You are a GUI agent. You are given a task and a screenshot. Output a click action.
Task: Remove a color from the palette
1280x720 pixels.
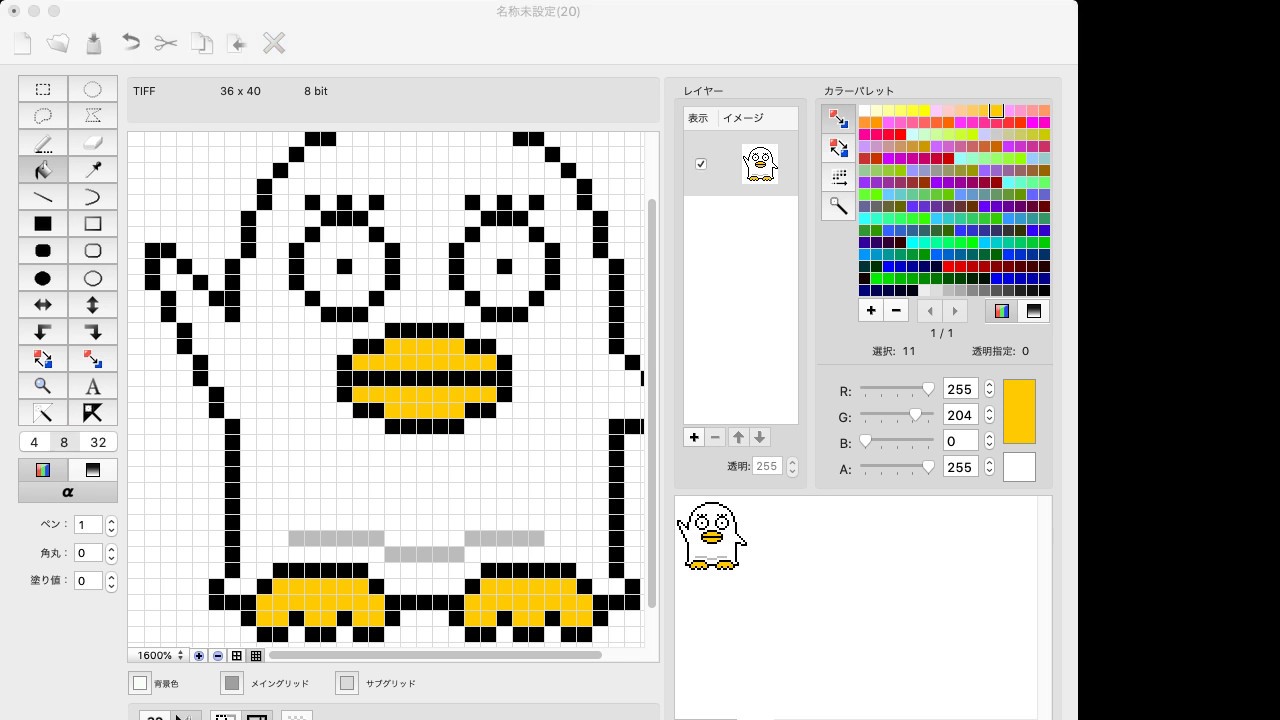(896, 311)
